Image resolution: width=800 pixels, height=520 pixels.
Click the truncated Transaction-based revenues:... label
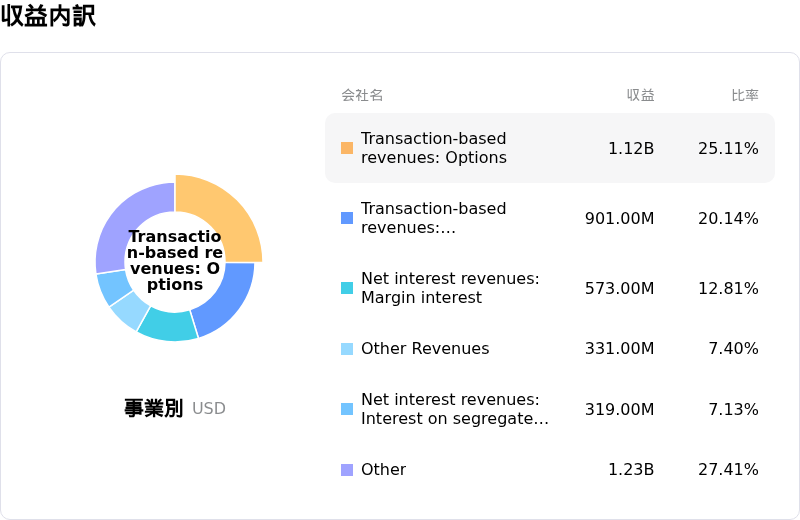click(x=434, y=218)
